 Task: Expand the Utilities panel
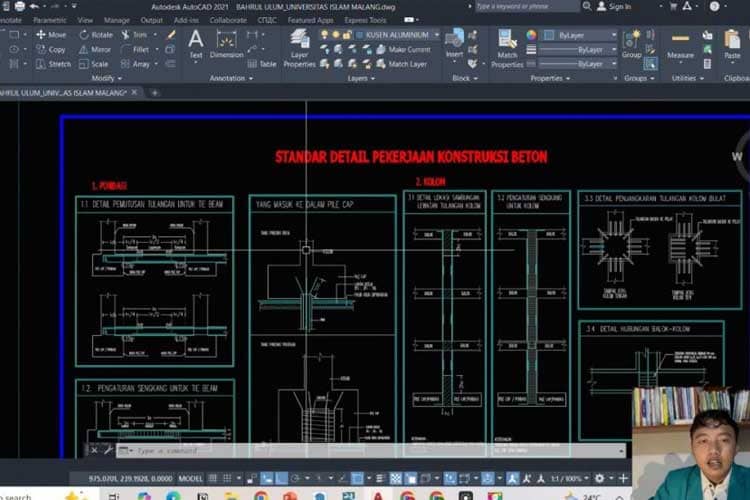pos(688,78)
